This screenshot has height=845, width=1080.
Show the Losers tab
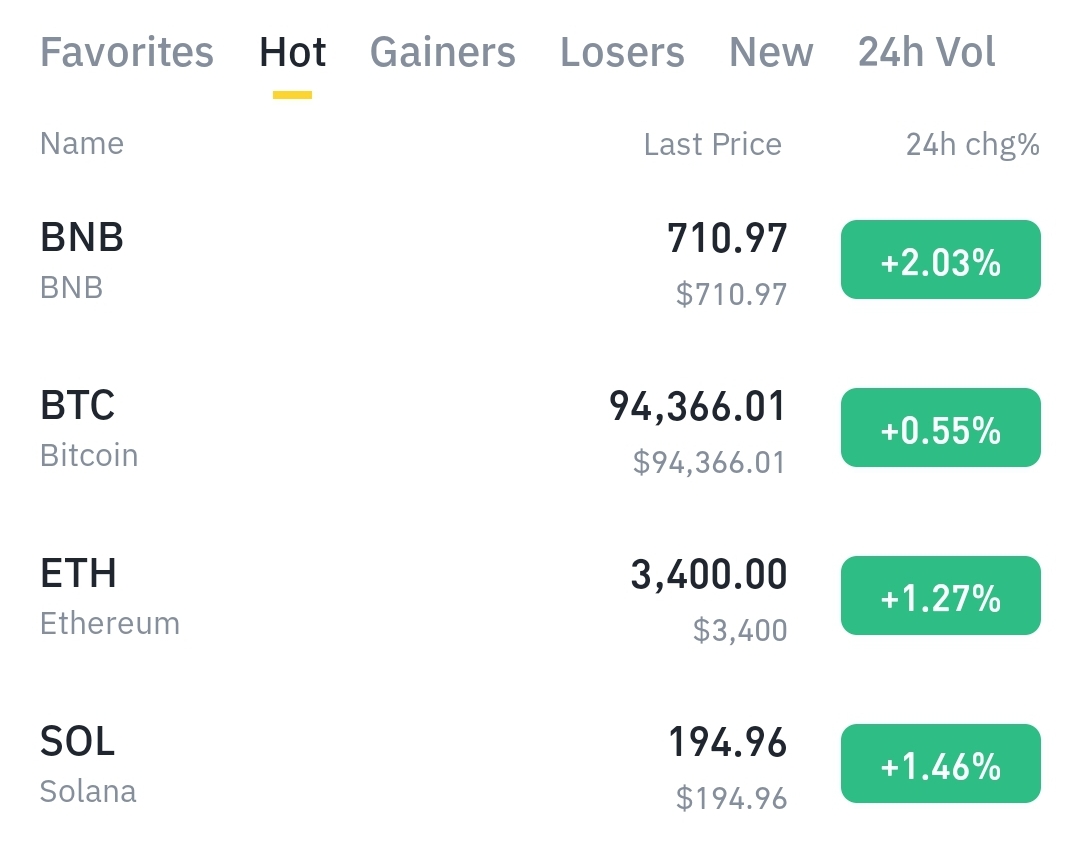[622, 52]
